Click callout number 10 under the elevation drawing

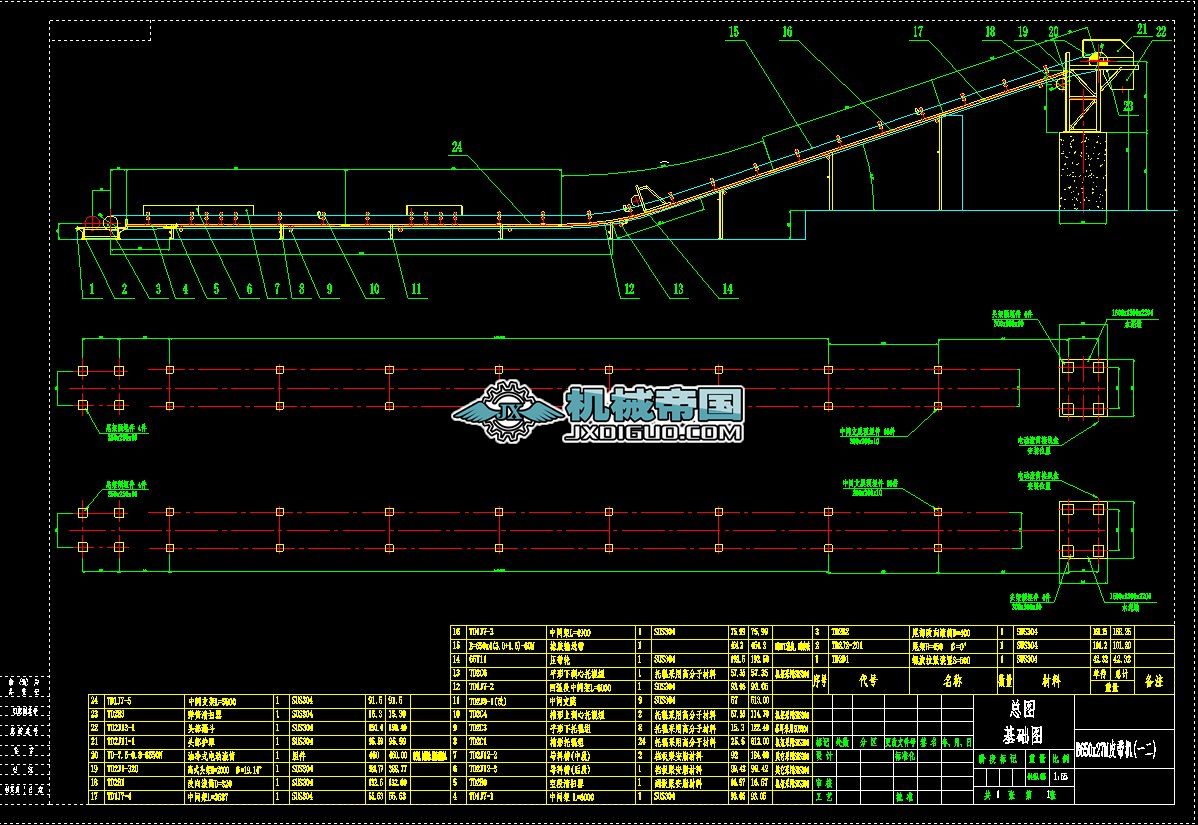[374, 289]
